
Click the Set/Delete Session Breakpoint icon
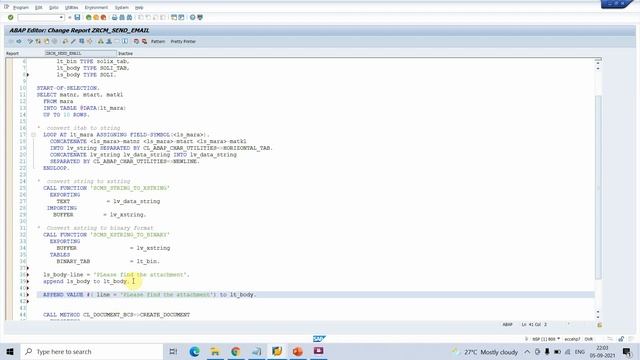136,41
